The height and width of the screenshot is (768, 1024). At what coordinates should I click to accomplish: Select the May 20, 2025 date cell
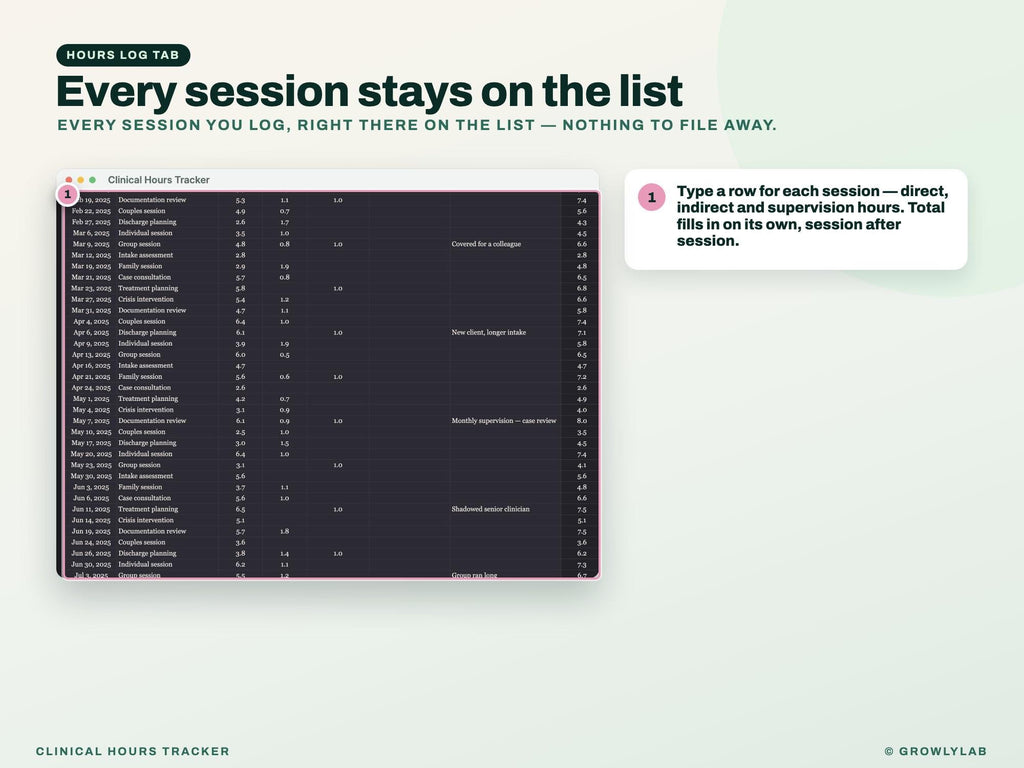[x=91, y=455]
